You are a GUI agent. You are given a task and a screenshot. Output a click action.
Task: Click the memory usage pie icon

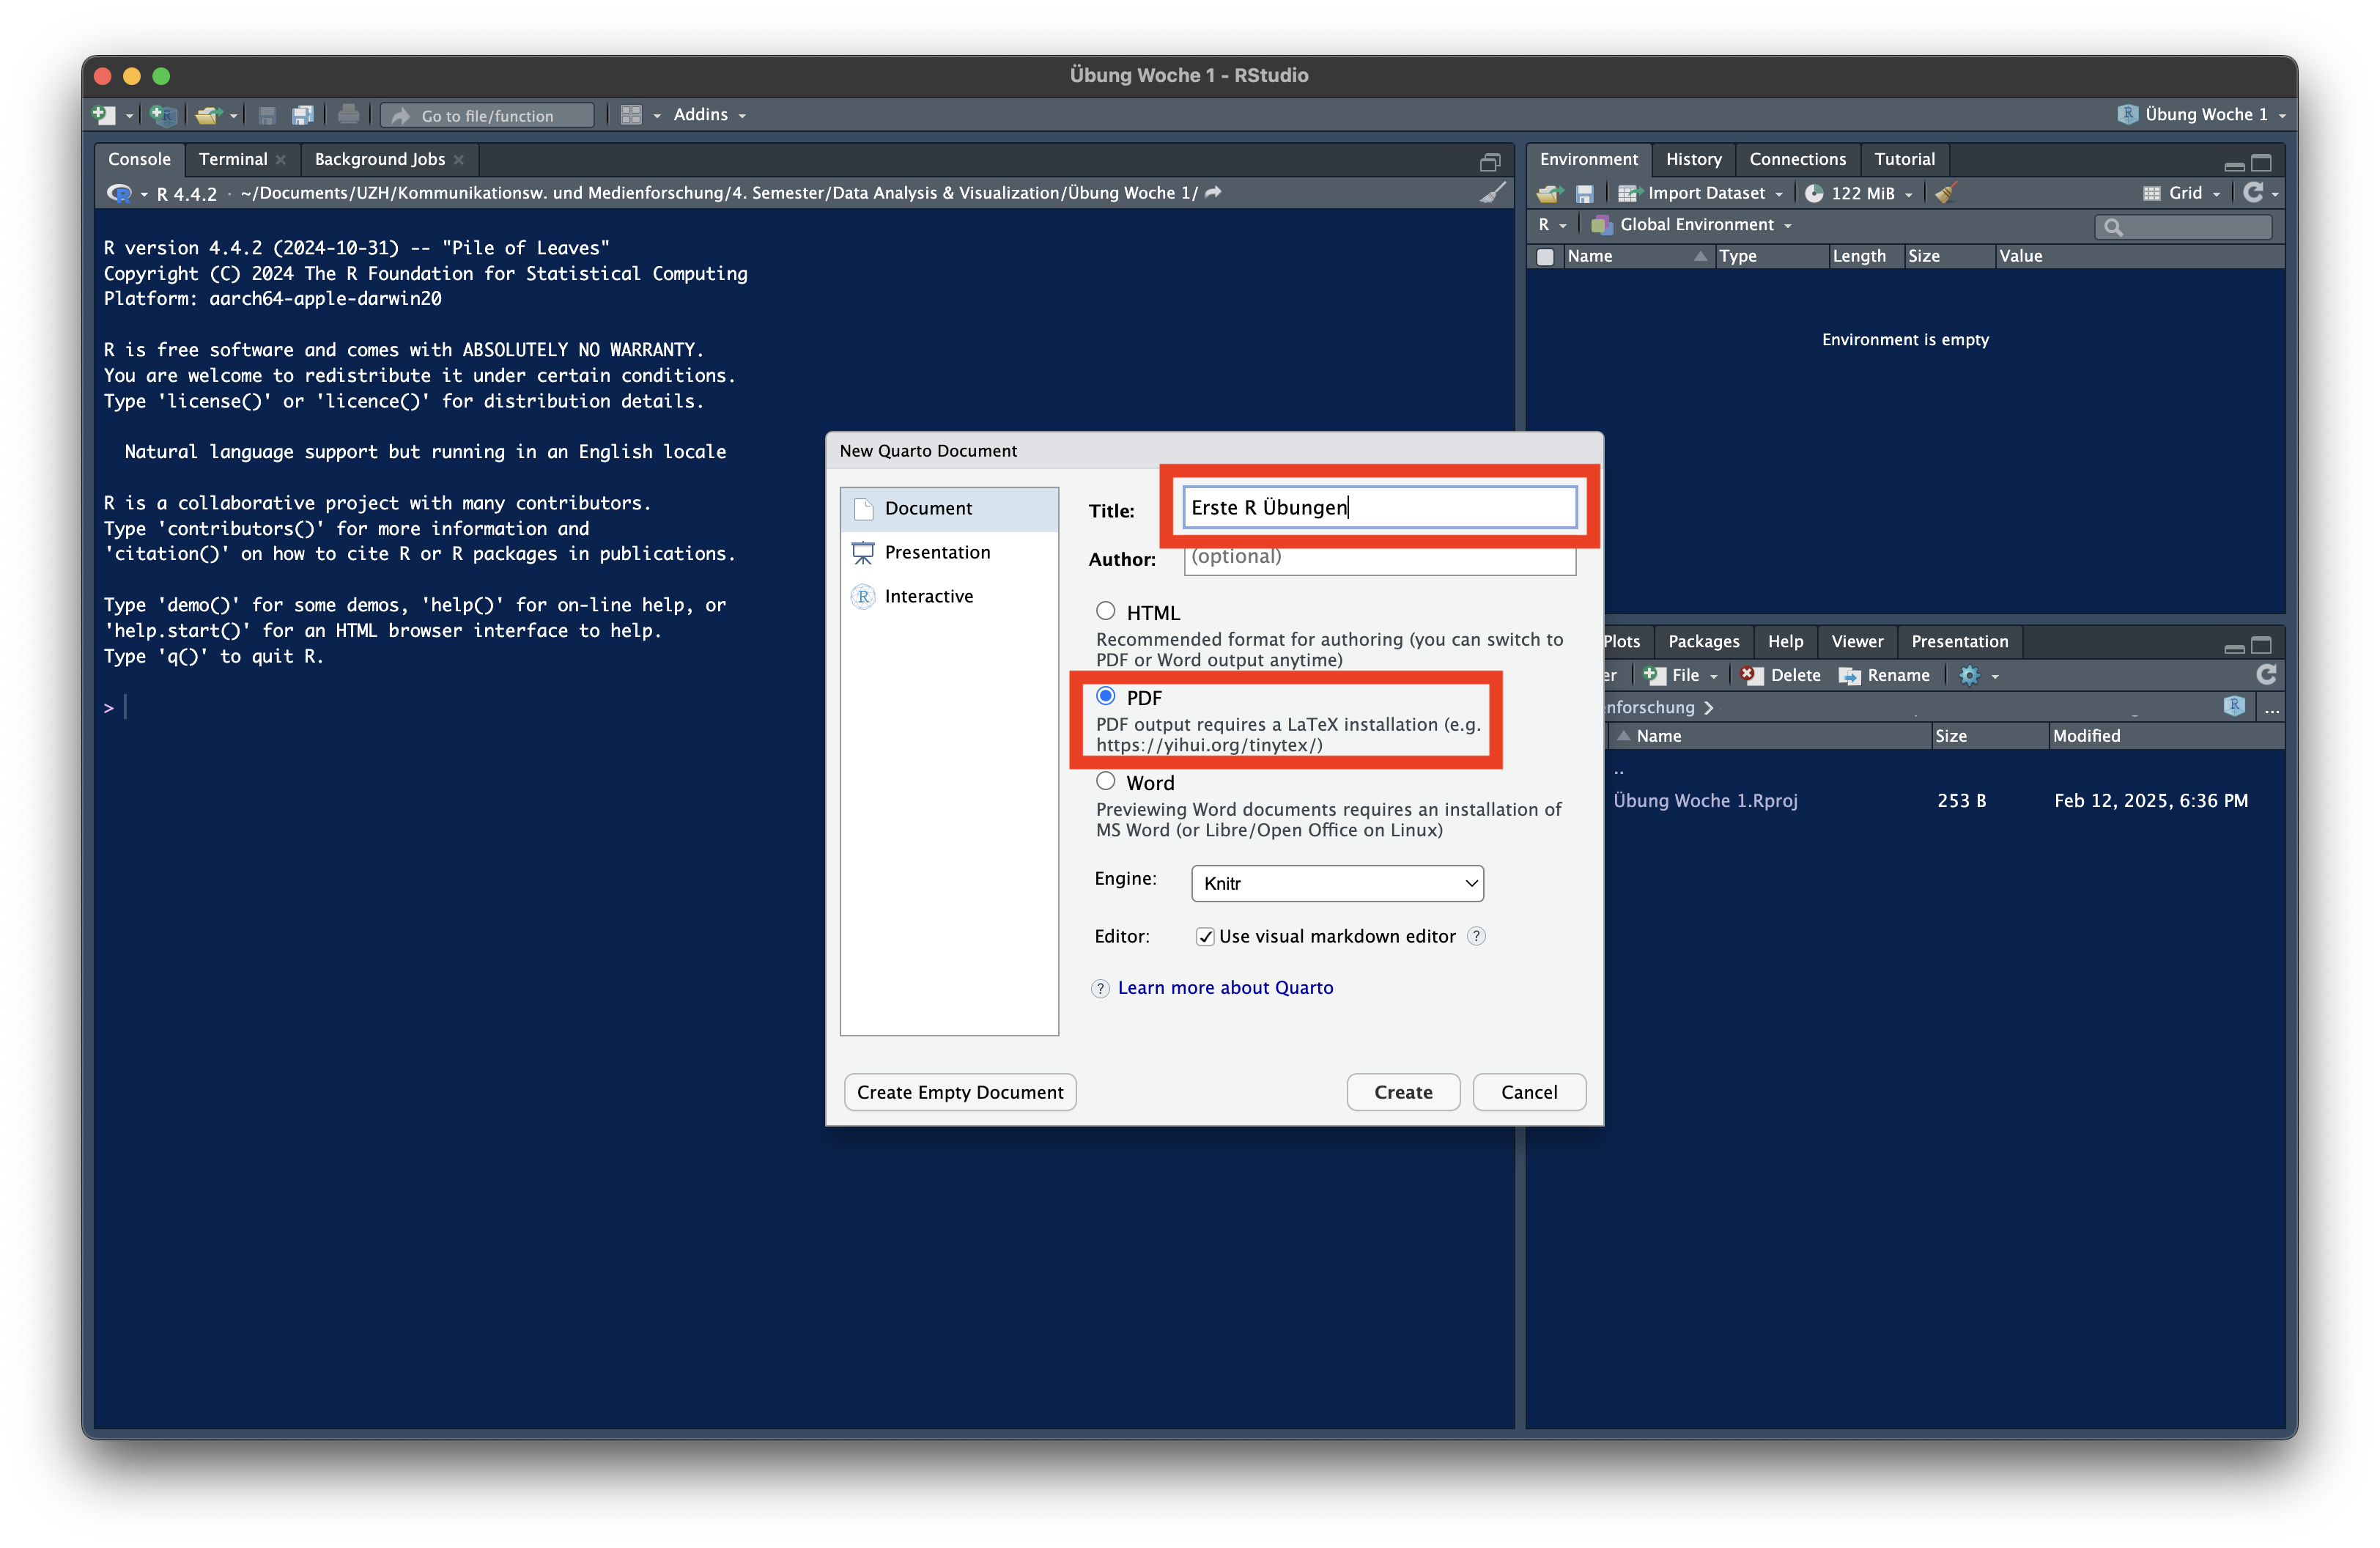click(1813, 194)
